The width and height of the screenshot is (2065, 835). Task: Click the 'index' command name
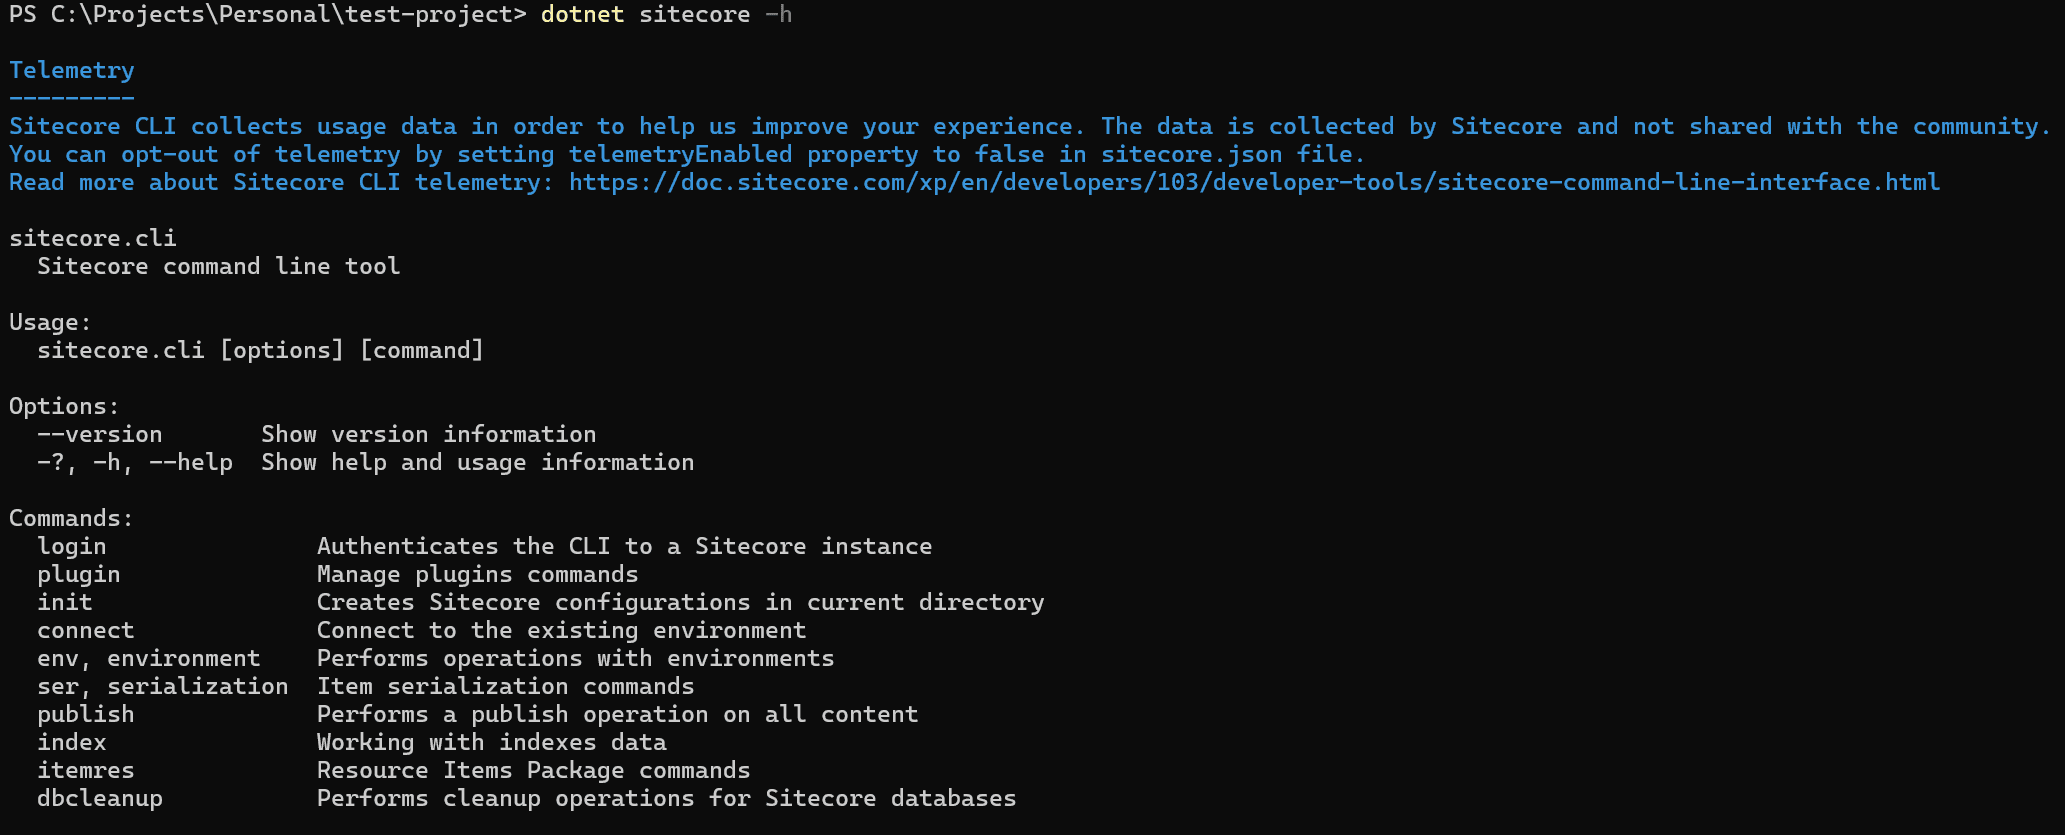point(72,742)
